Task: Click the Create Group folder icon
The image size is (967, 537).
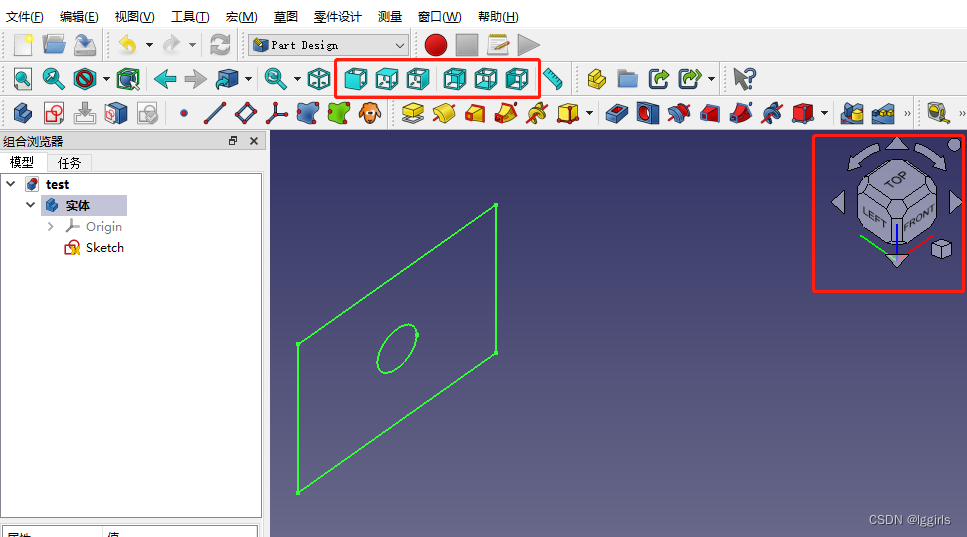Action: 627,79
